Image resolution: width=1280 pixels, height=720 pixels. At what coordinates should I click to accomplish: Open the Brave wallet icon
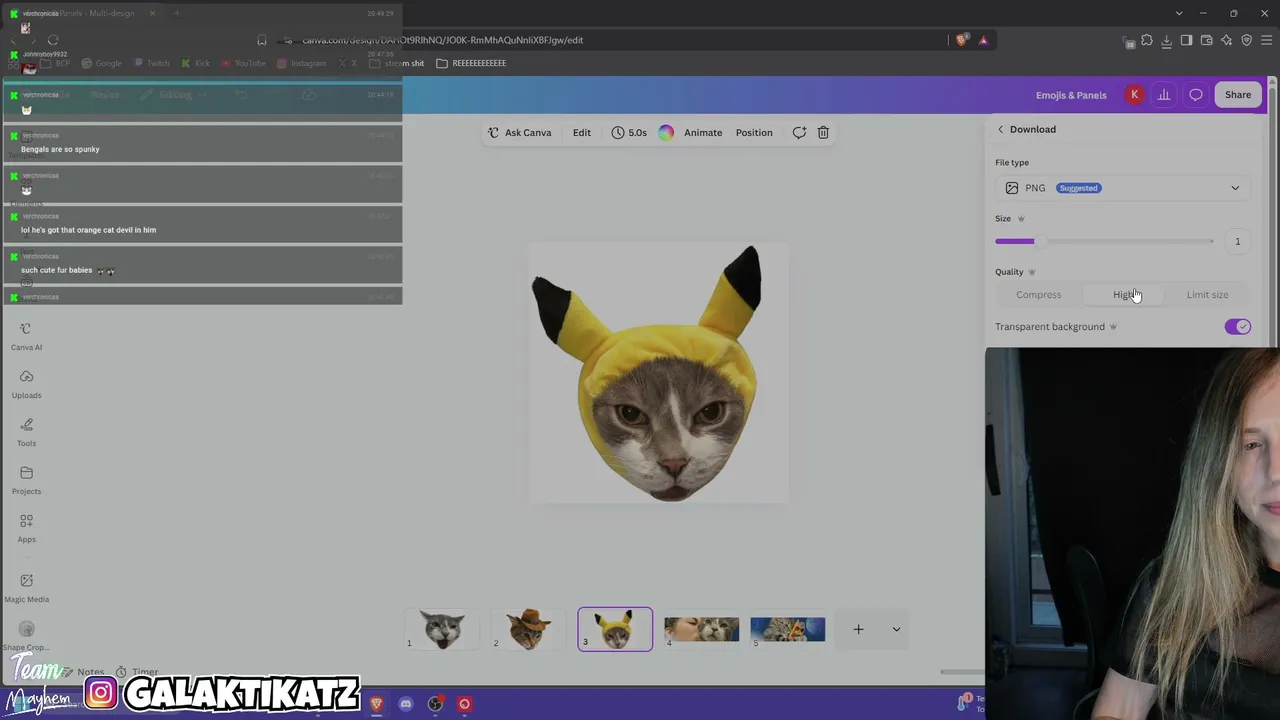[x=1206, y=40]
